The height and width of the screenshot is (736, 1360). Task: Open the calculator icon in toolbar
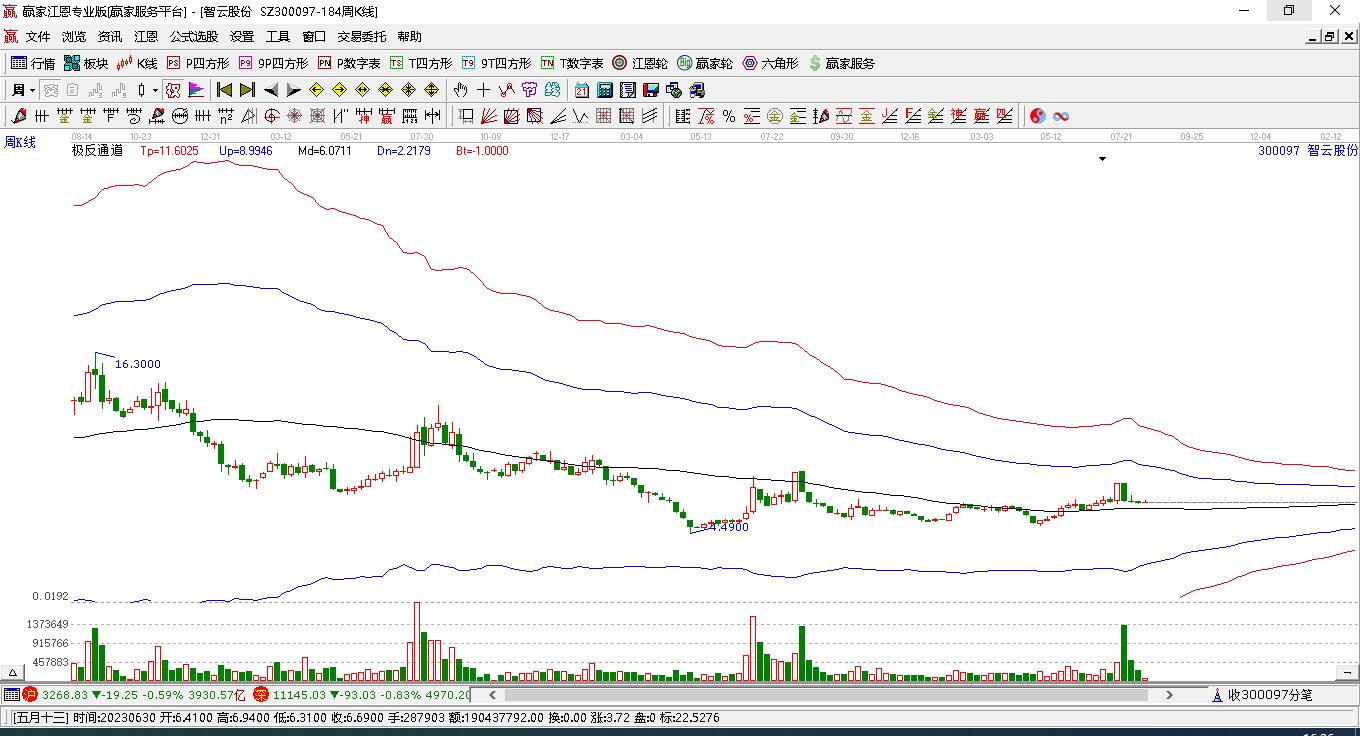(x=604, y=90)
